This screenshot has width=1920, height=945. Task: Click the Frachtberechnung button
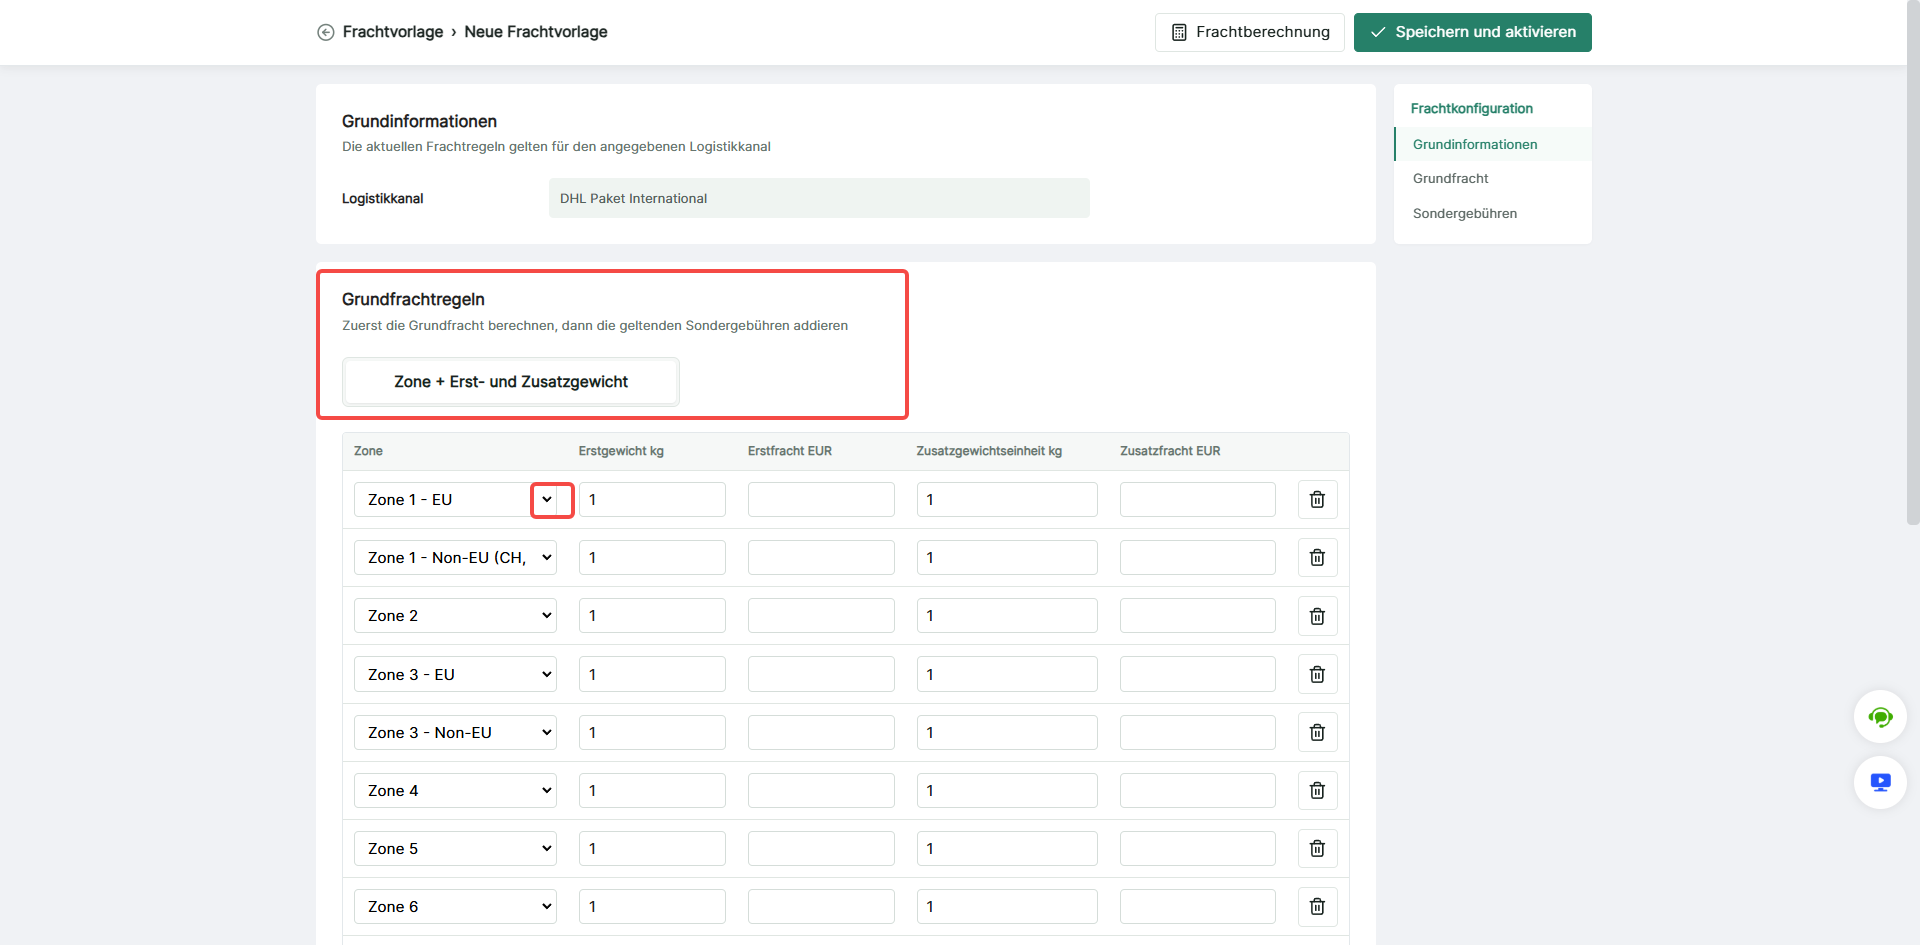click(x=1250, y=32)
